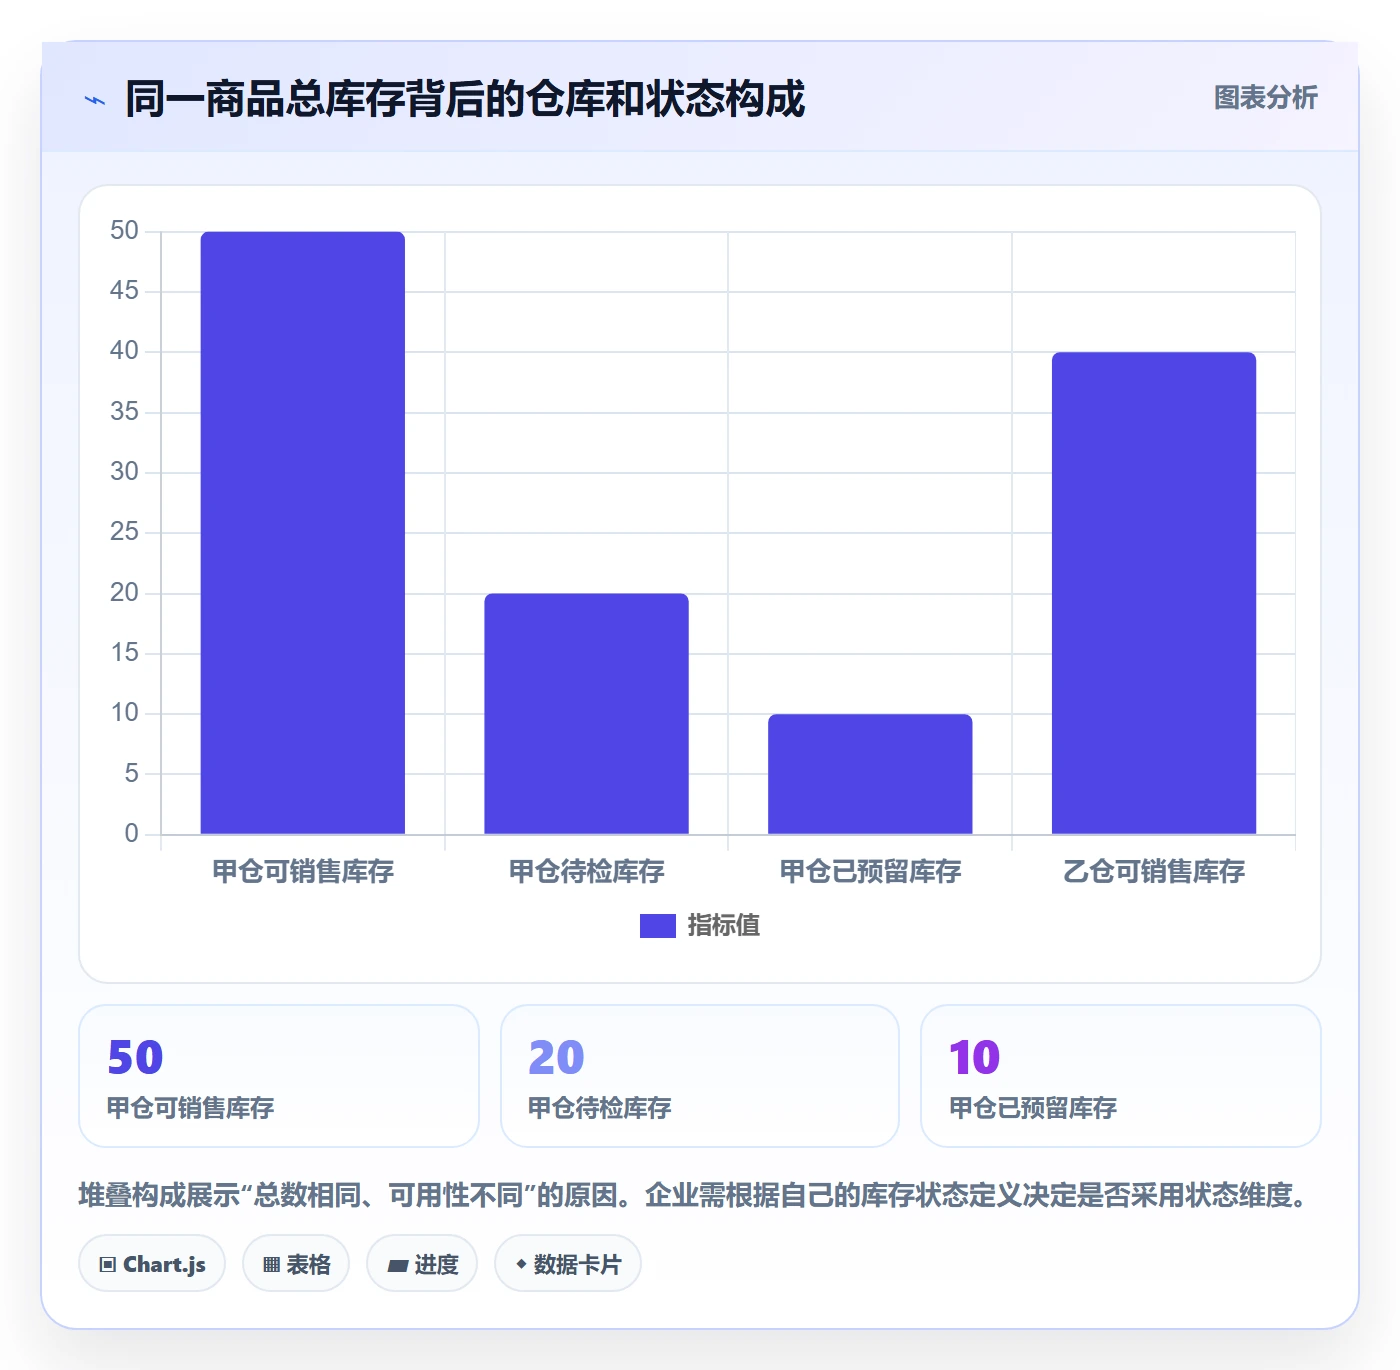
Task: Click the 甲仓可销售库存 x-axis label
Action: click(x=303, y=872)
